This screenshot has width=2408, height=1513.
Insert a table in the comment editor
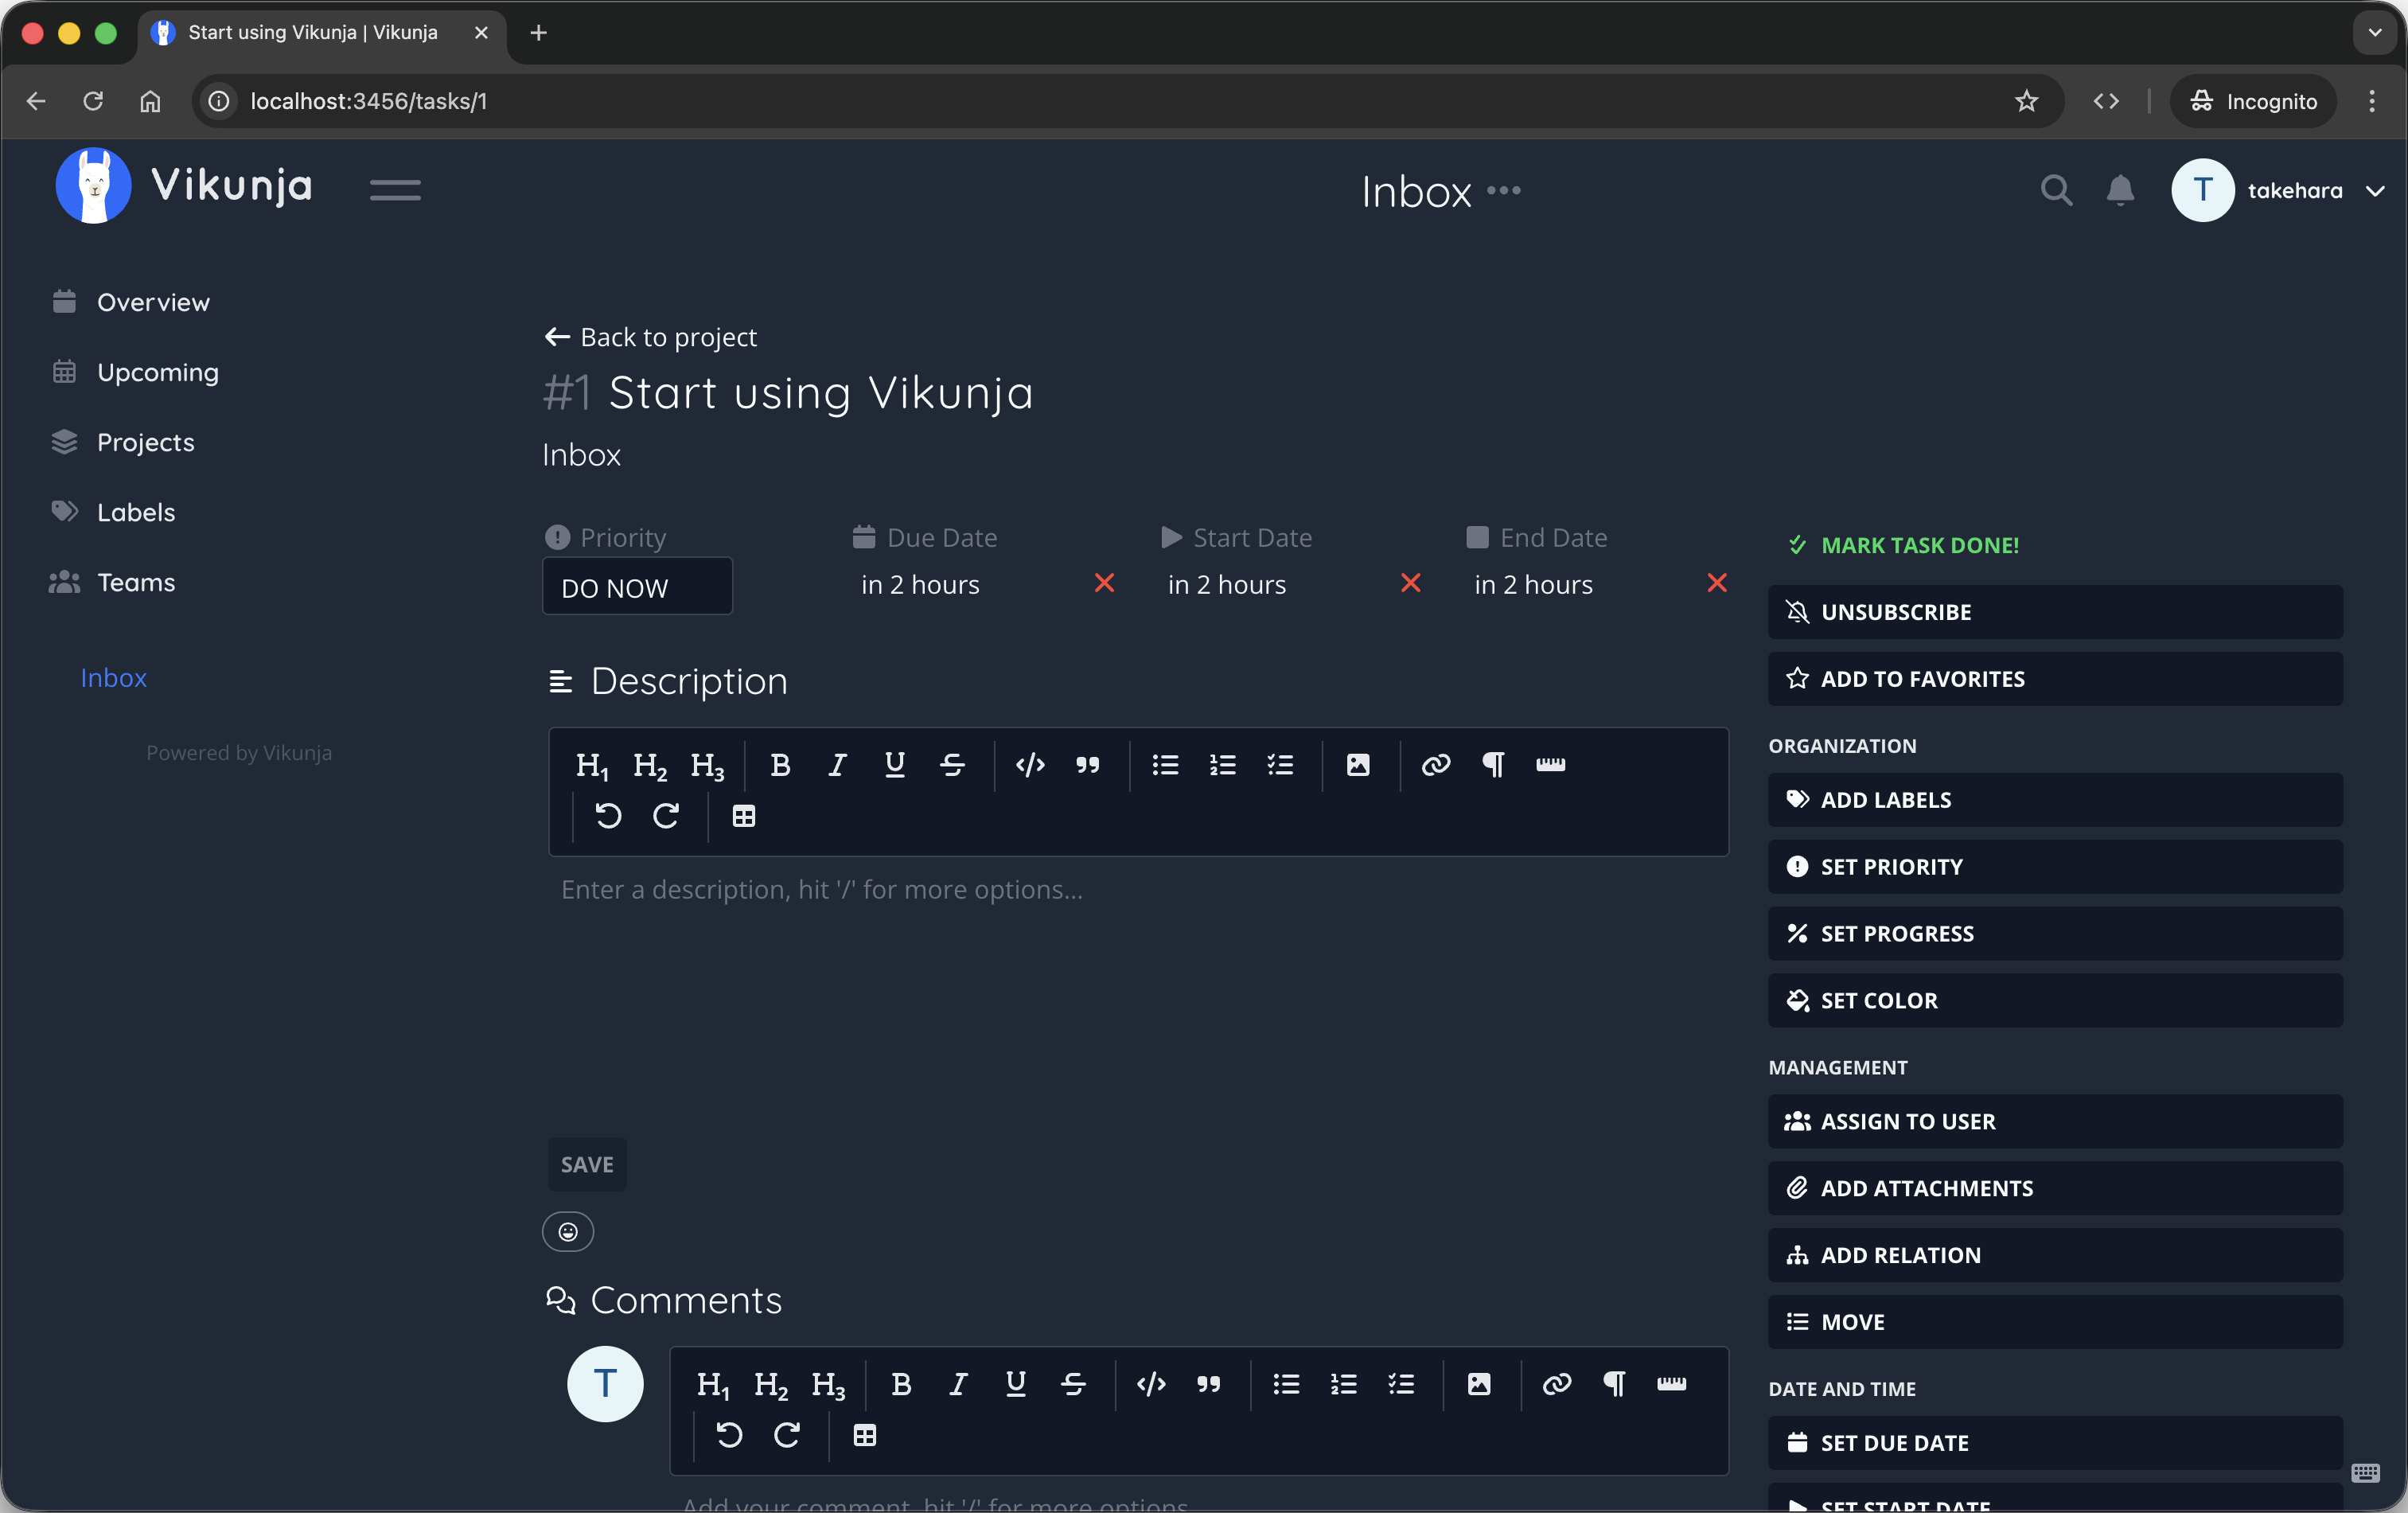[865, 1435]
